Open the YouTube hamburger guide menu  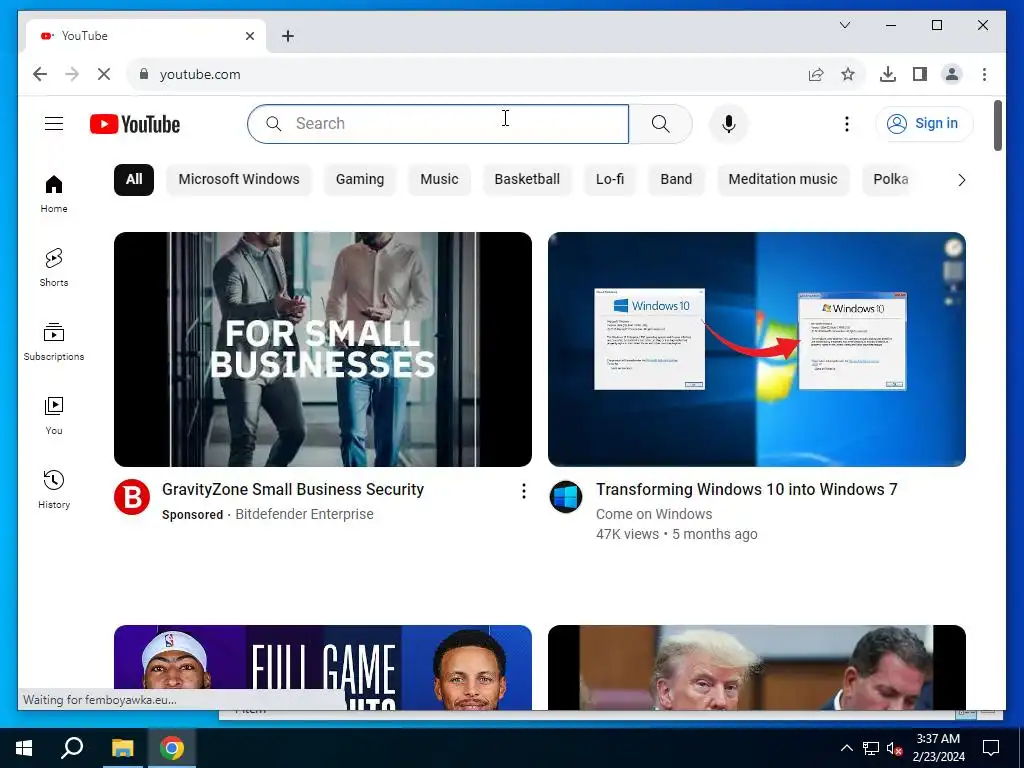coord(54,123)
